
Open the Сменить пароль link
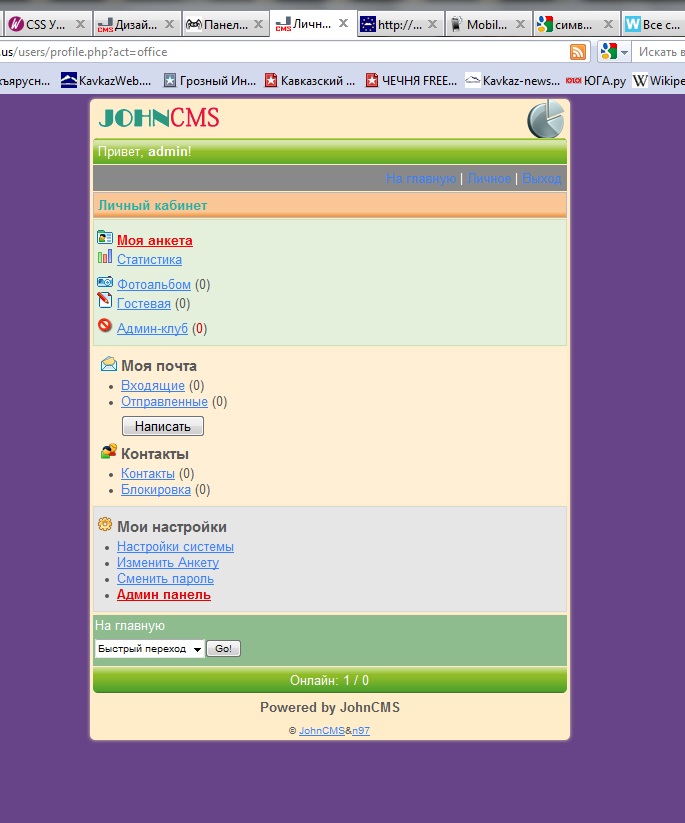tap(165, 578)
